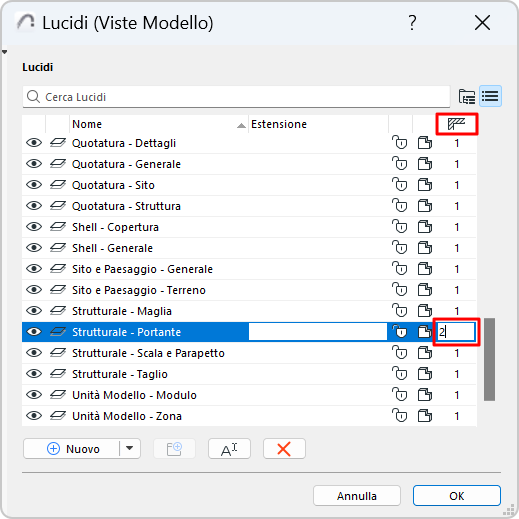Click layer type icon of Unità Modello - Zona

point(58,416)
